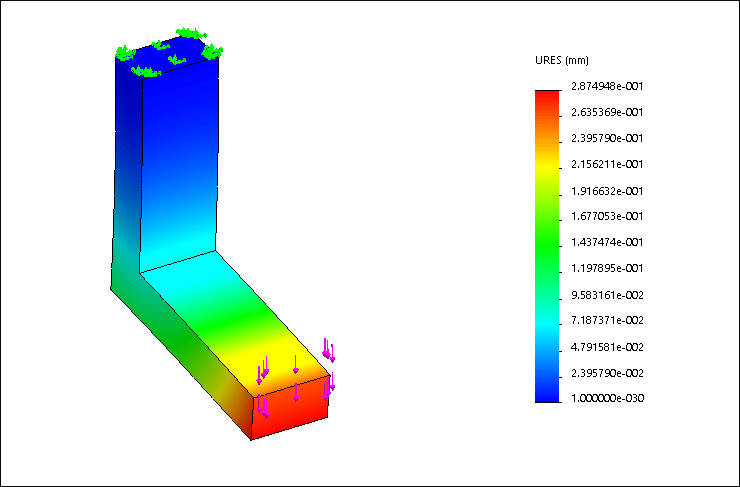Select legend value 2.156211e-001

(x=607, y=164)
